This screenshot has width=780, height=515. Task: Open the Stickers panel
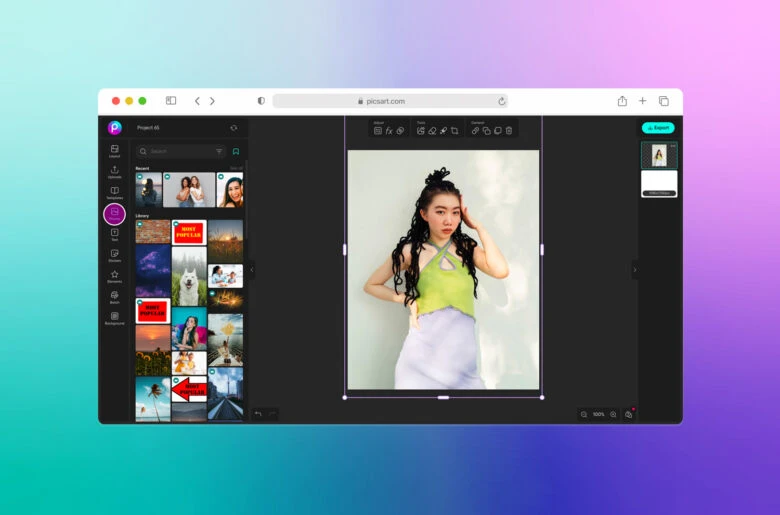pyautogui.click(x=114, y=255)
